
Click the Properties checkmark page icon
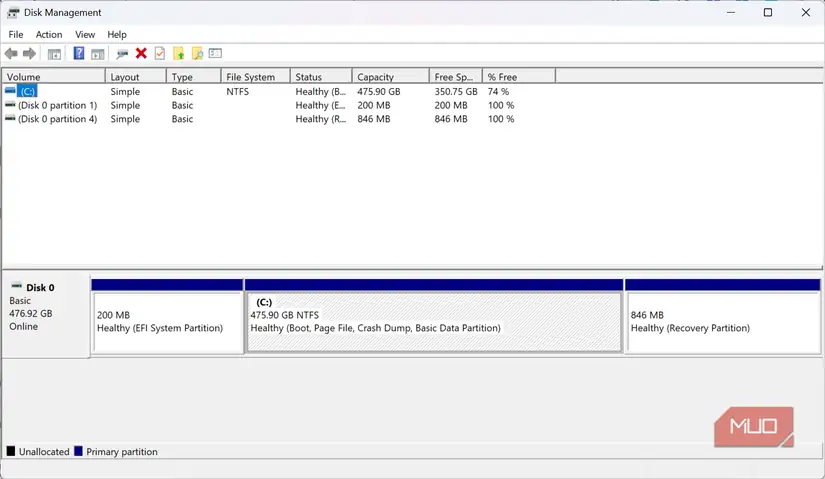(x=160, y=53)
